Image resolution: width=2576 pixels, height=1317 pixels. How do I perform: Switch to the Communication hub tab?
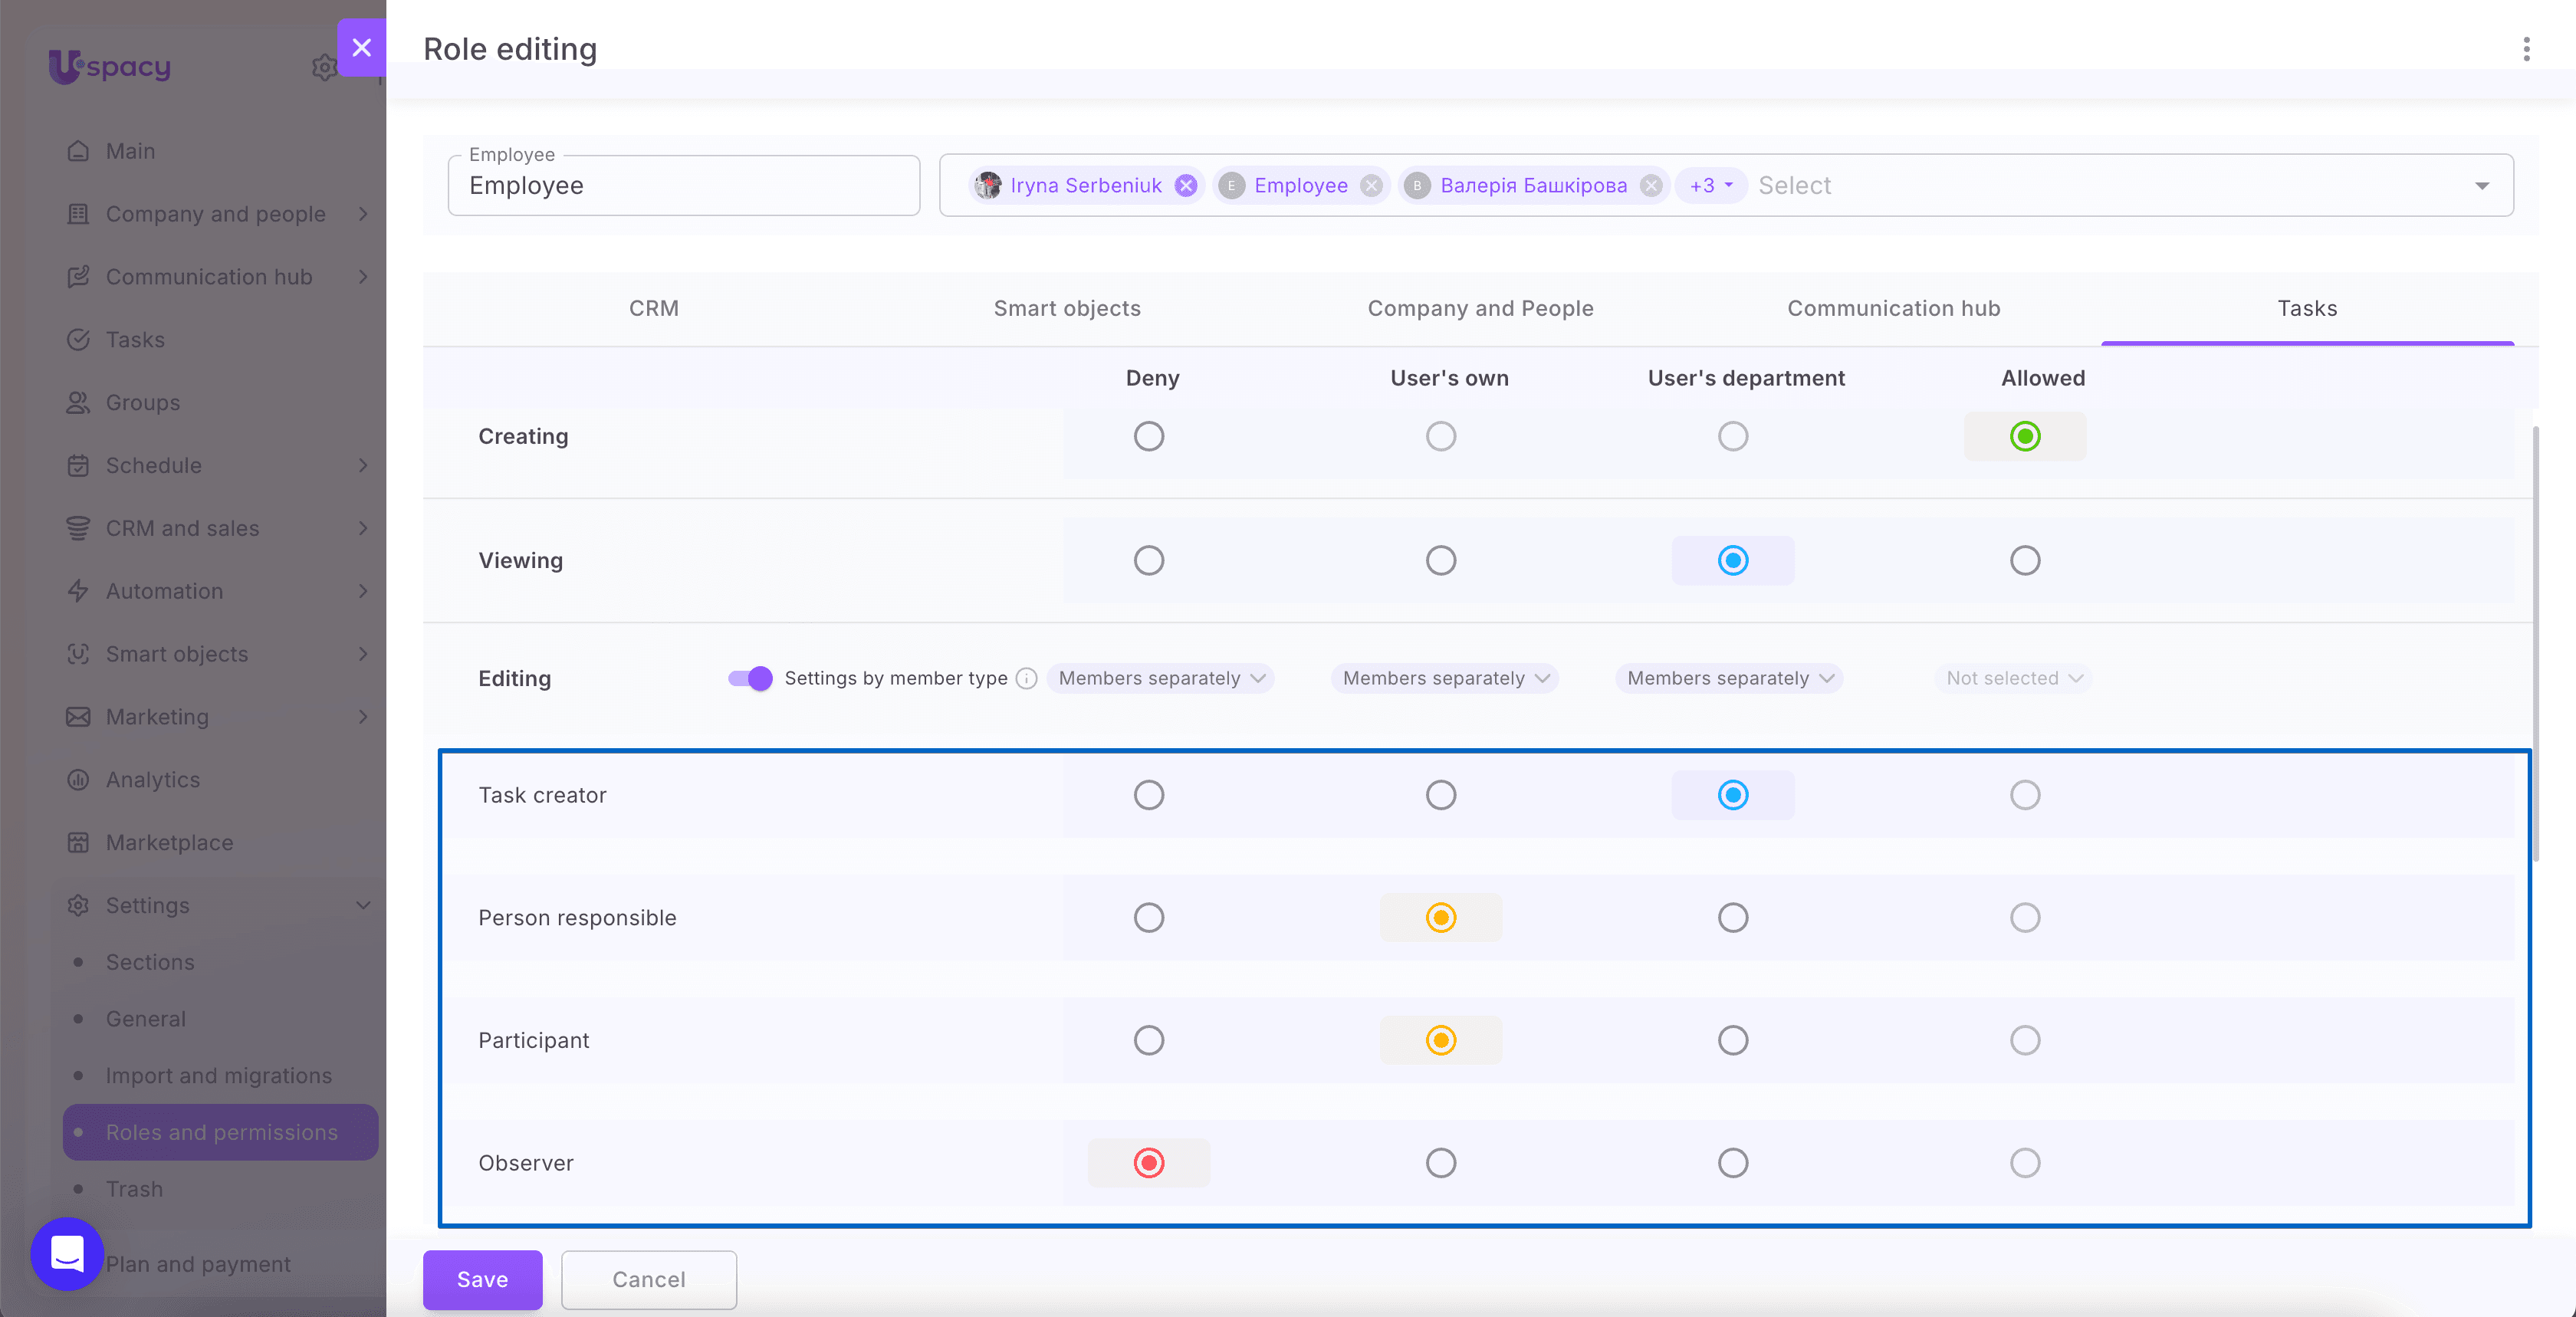1894,308
